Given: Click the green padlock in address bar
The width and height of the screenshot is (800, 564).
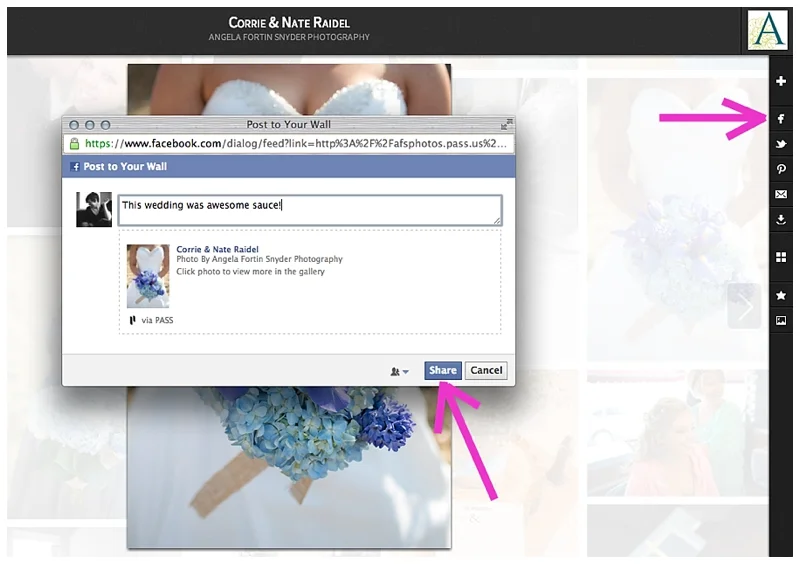Looking at the screenshot, I should [74, 143].
